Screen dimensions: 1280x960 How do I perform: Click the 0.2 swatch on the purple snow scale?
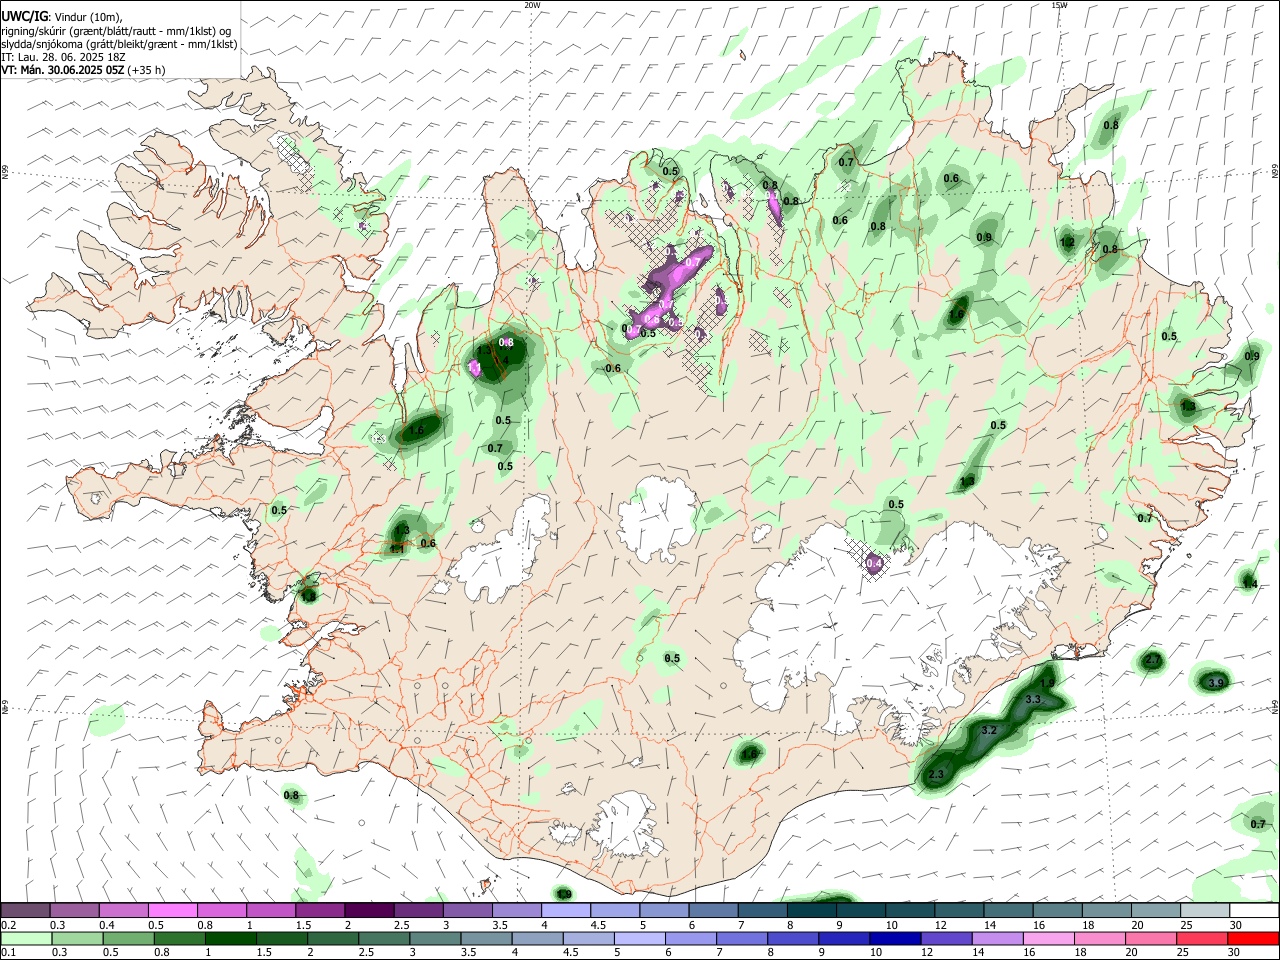25,910
